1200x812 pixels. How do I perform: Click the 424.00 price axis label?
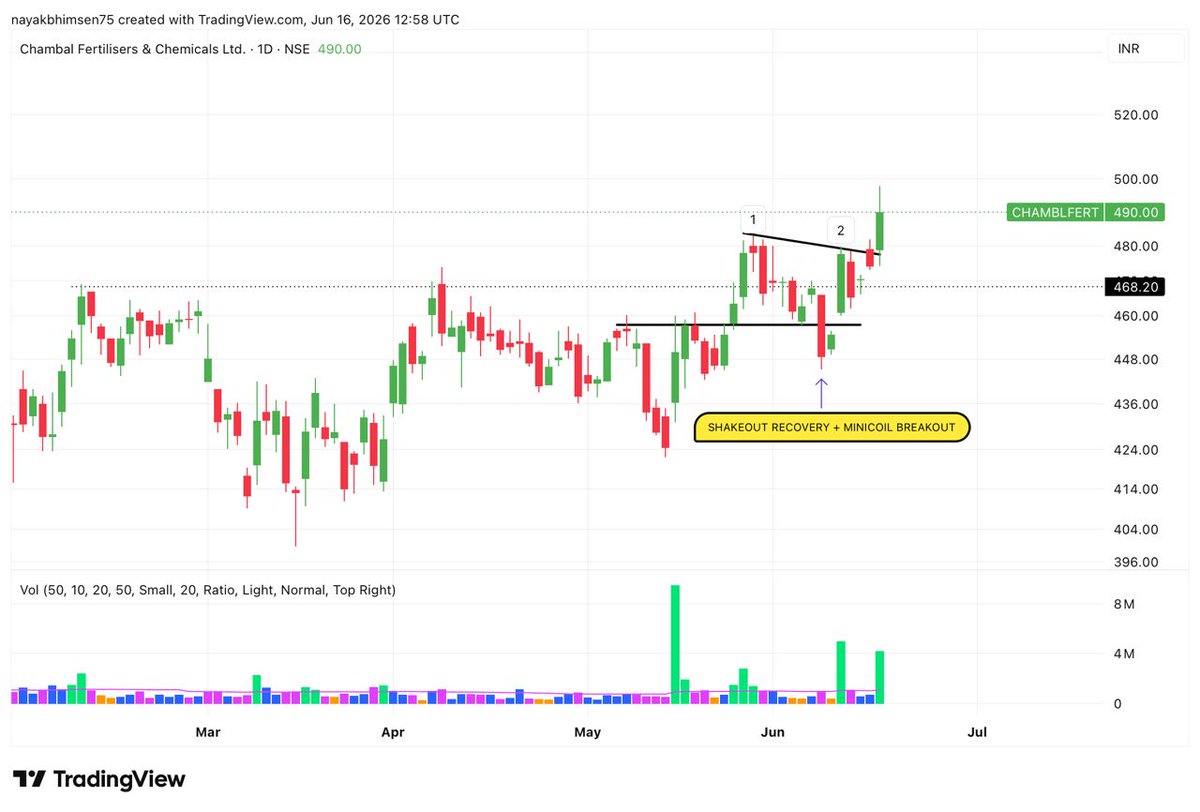(x=1135, y=450)
